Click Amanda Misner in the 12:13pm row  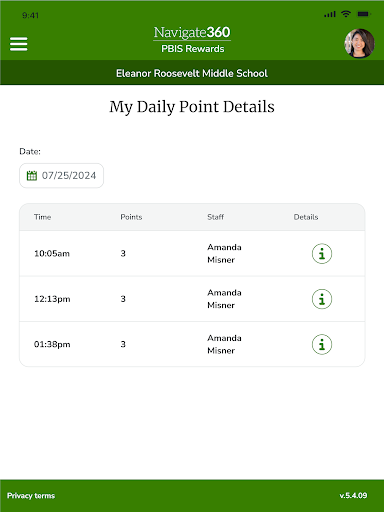pos(224,299)
